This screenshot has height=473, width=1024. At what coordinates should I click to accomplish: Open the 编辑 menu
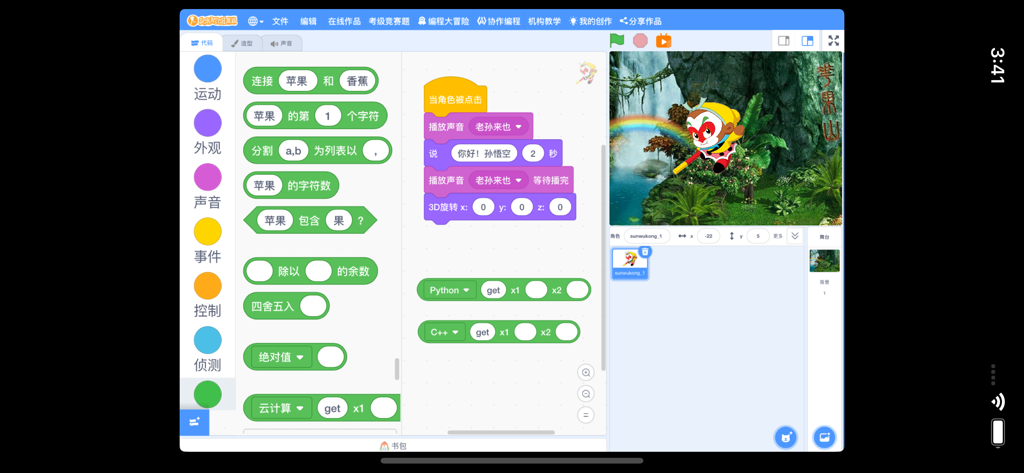[308, 21]
